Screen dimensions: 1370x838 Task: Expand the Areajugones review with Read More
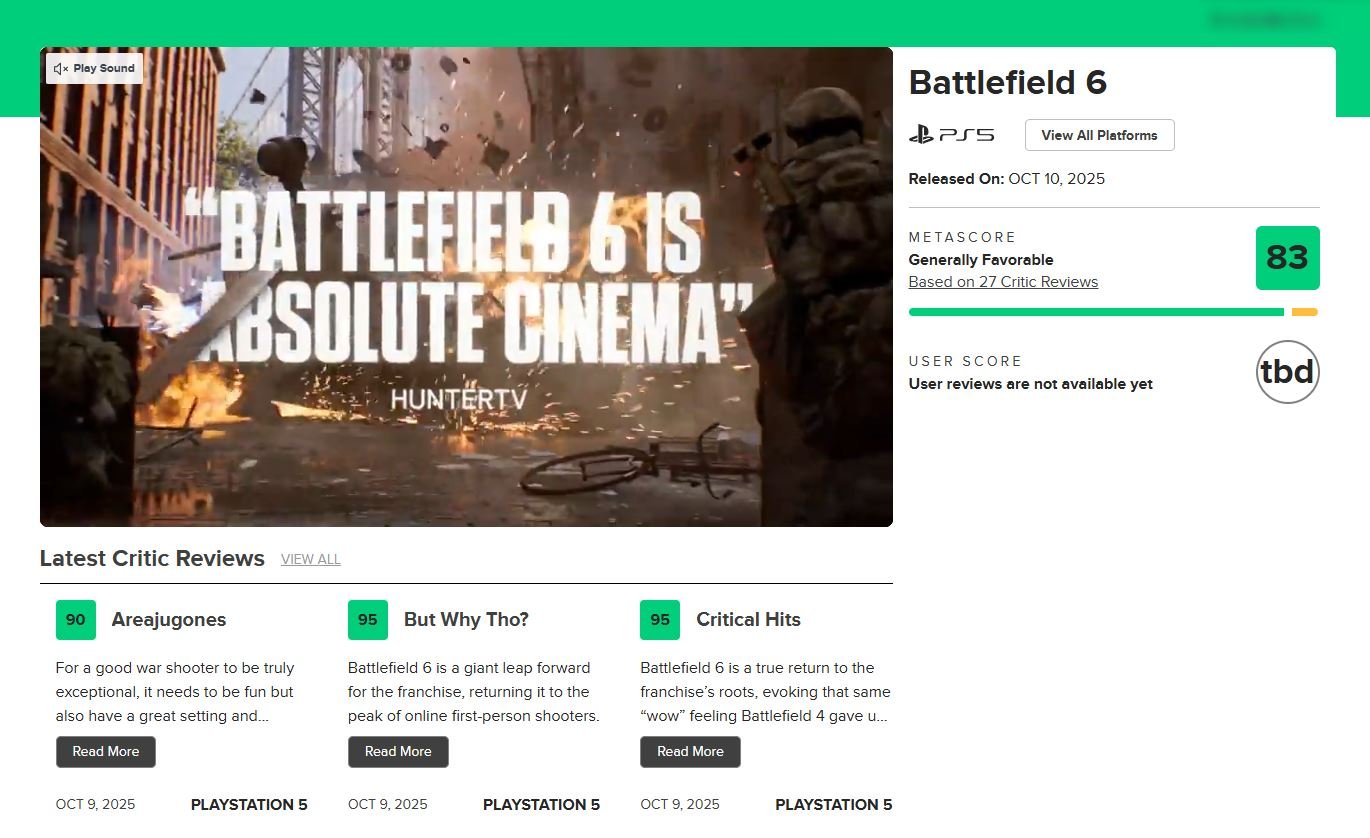tap(106, 752)
